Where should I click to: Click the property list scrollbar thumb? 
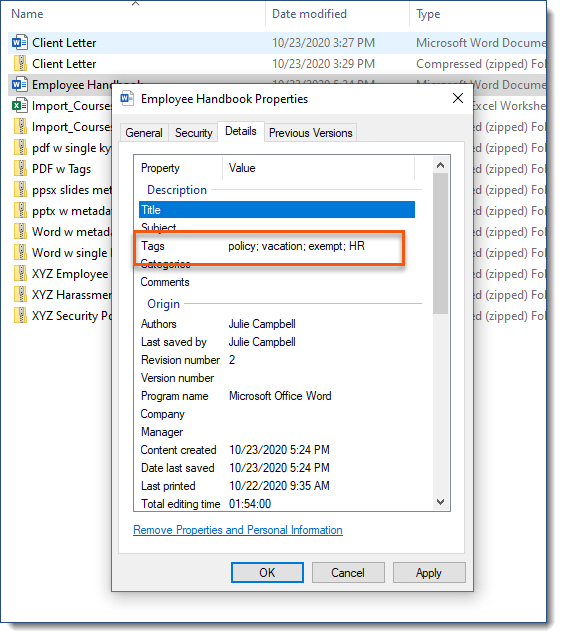tap(440, 243)
